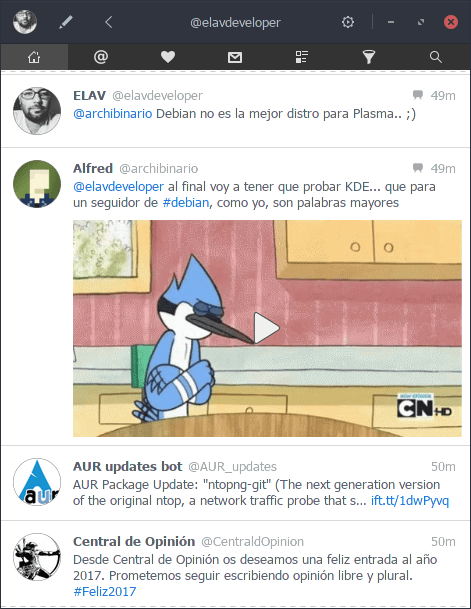
Task: Open the #debian hashtag
Action: point(185,203)
